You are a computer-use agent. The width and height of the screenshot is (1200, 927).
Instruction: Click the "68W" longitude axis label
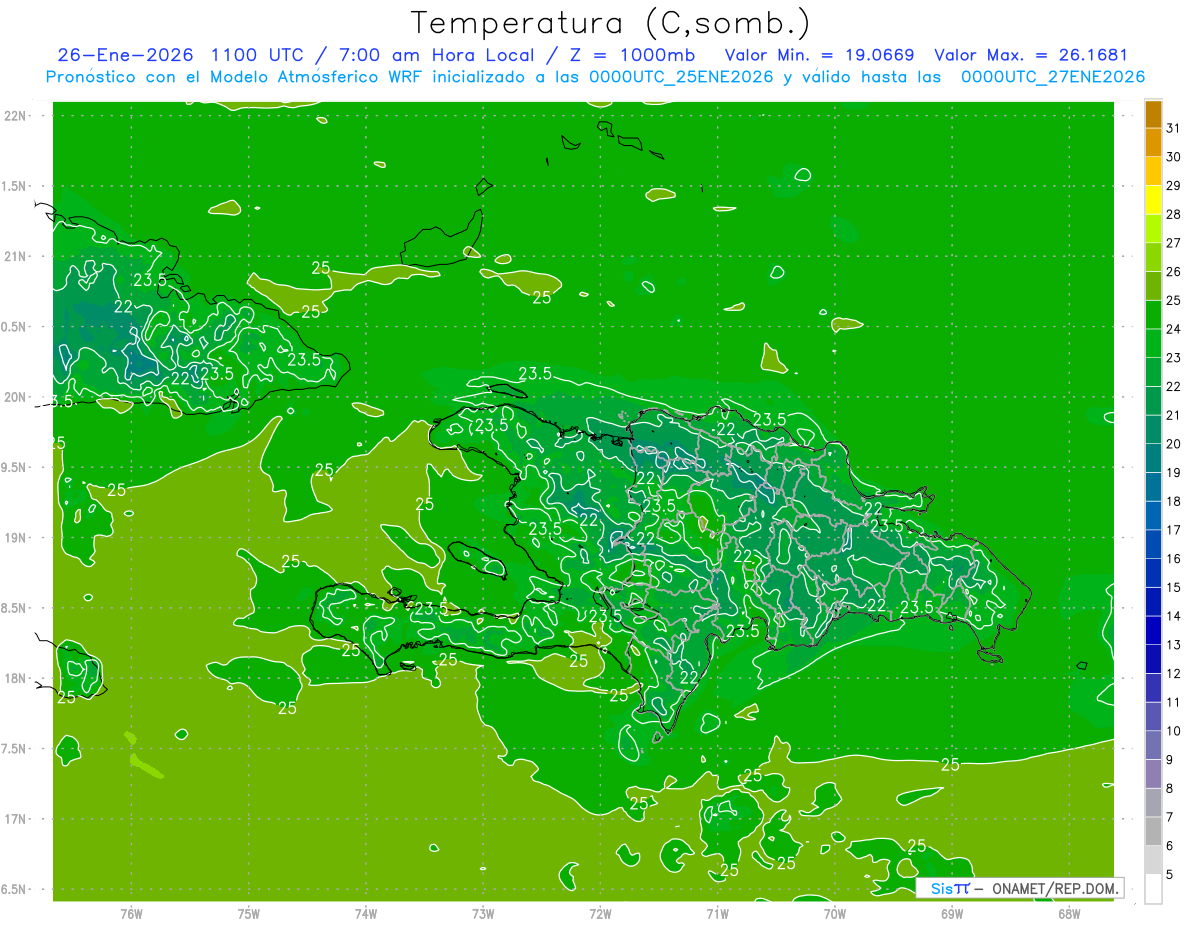[1068, 914]
